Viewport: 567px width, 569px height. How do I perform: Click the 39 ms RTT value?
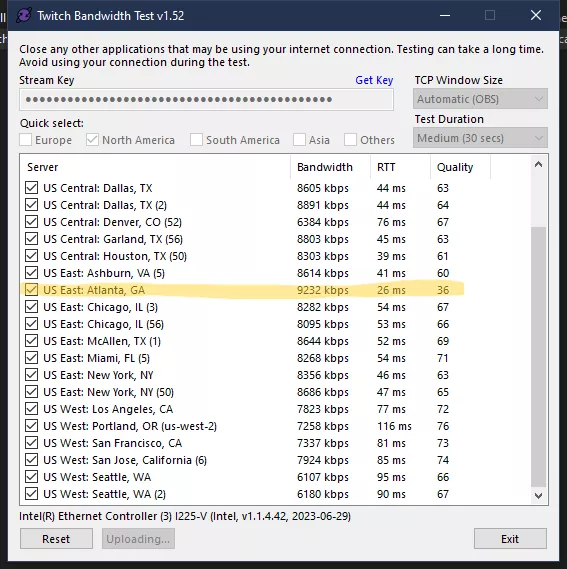click(391, 256)
